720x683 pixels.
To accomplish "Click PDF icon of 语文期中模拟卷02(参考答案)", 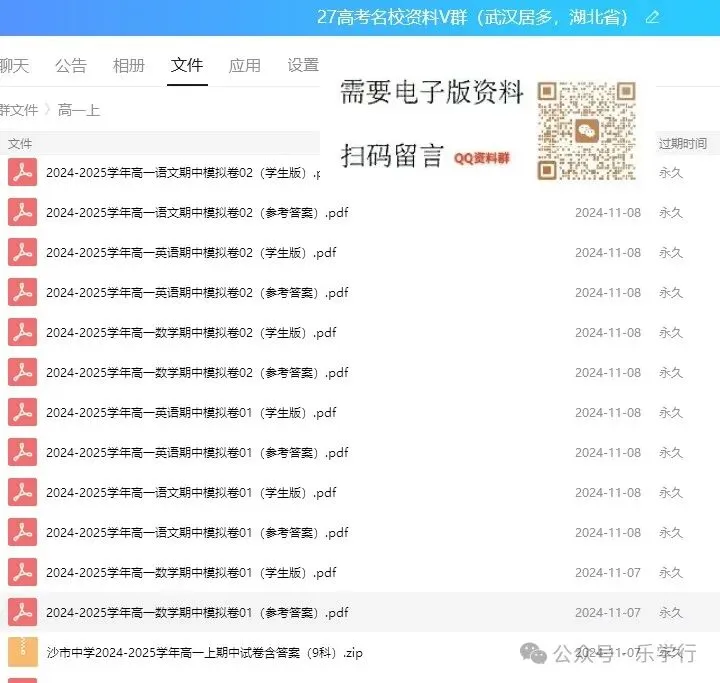I will pyautogui.click(x=22, y=212).
